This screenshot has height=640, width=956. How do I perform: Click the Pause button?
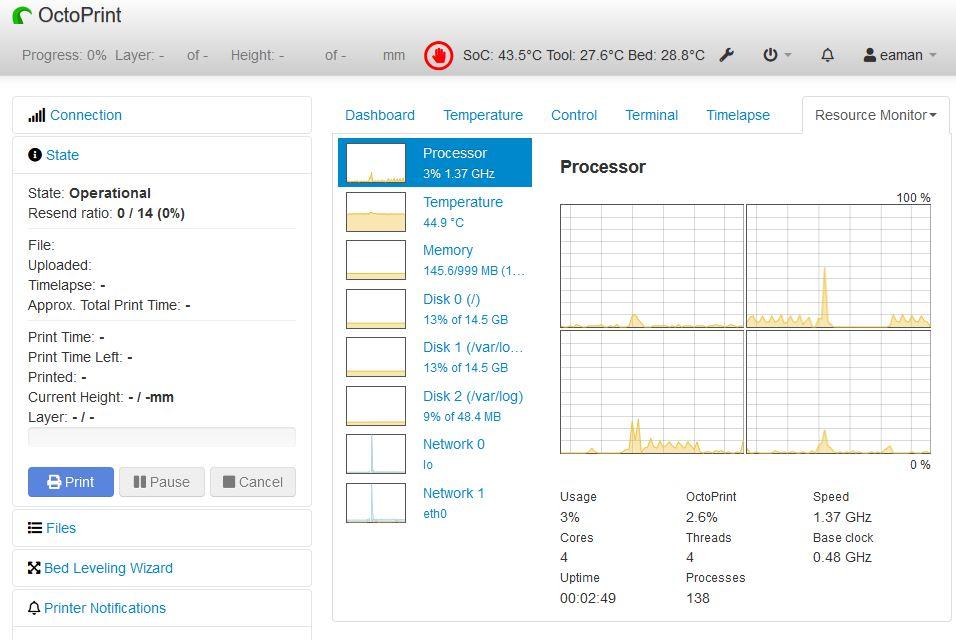coord(162,482)
